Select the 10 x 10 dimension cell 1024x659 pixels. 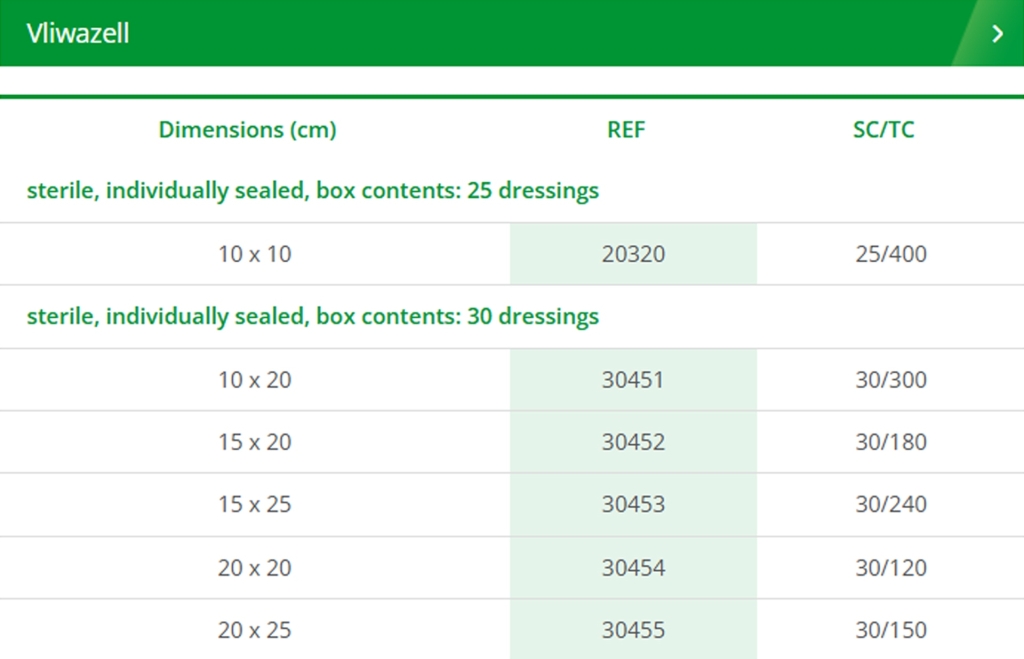tap(255, 254)
